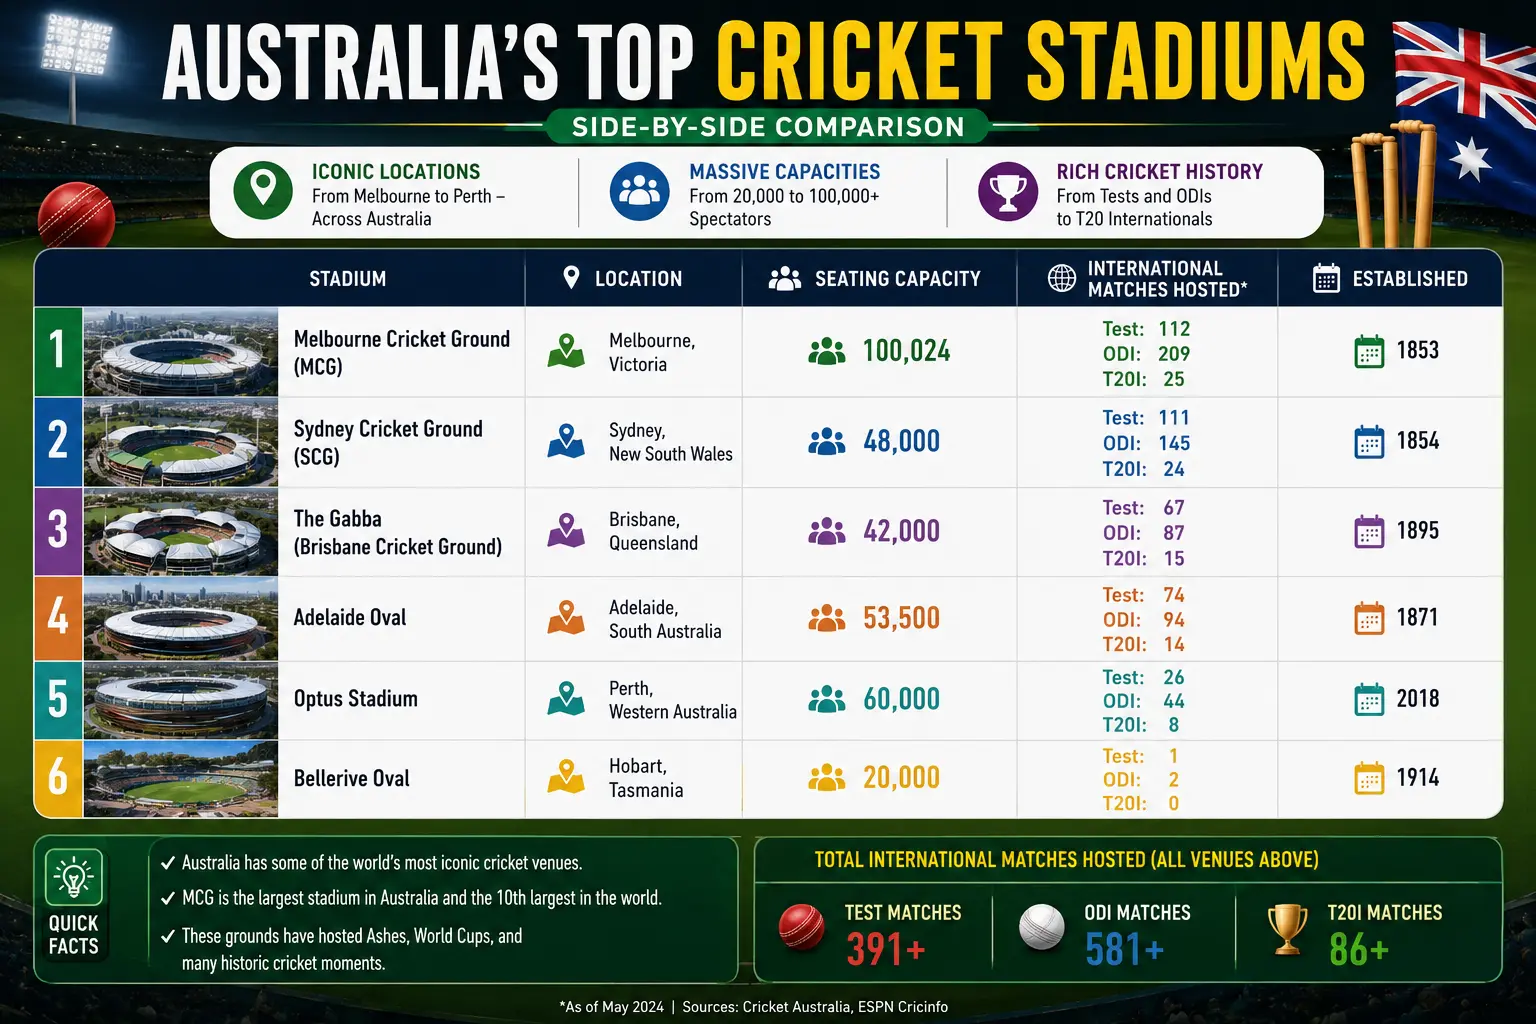Click the T20I: 15 value for The Gabba
The image size is (1536, 1024).
click(x=1144, y=558)
